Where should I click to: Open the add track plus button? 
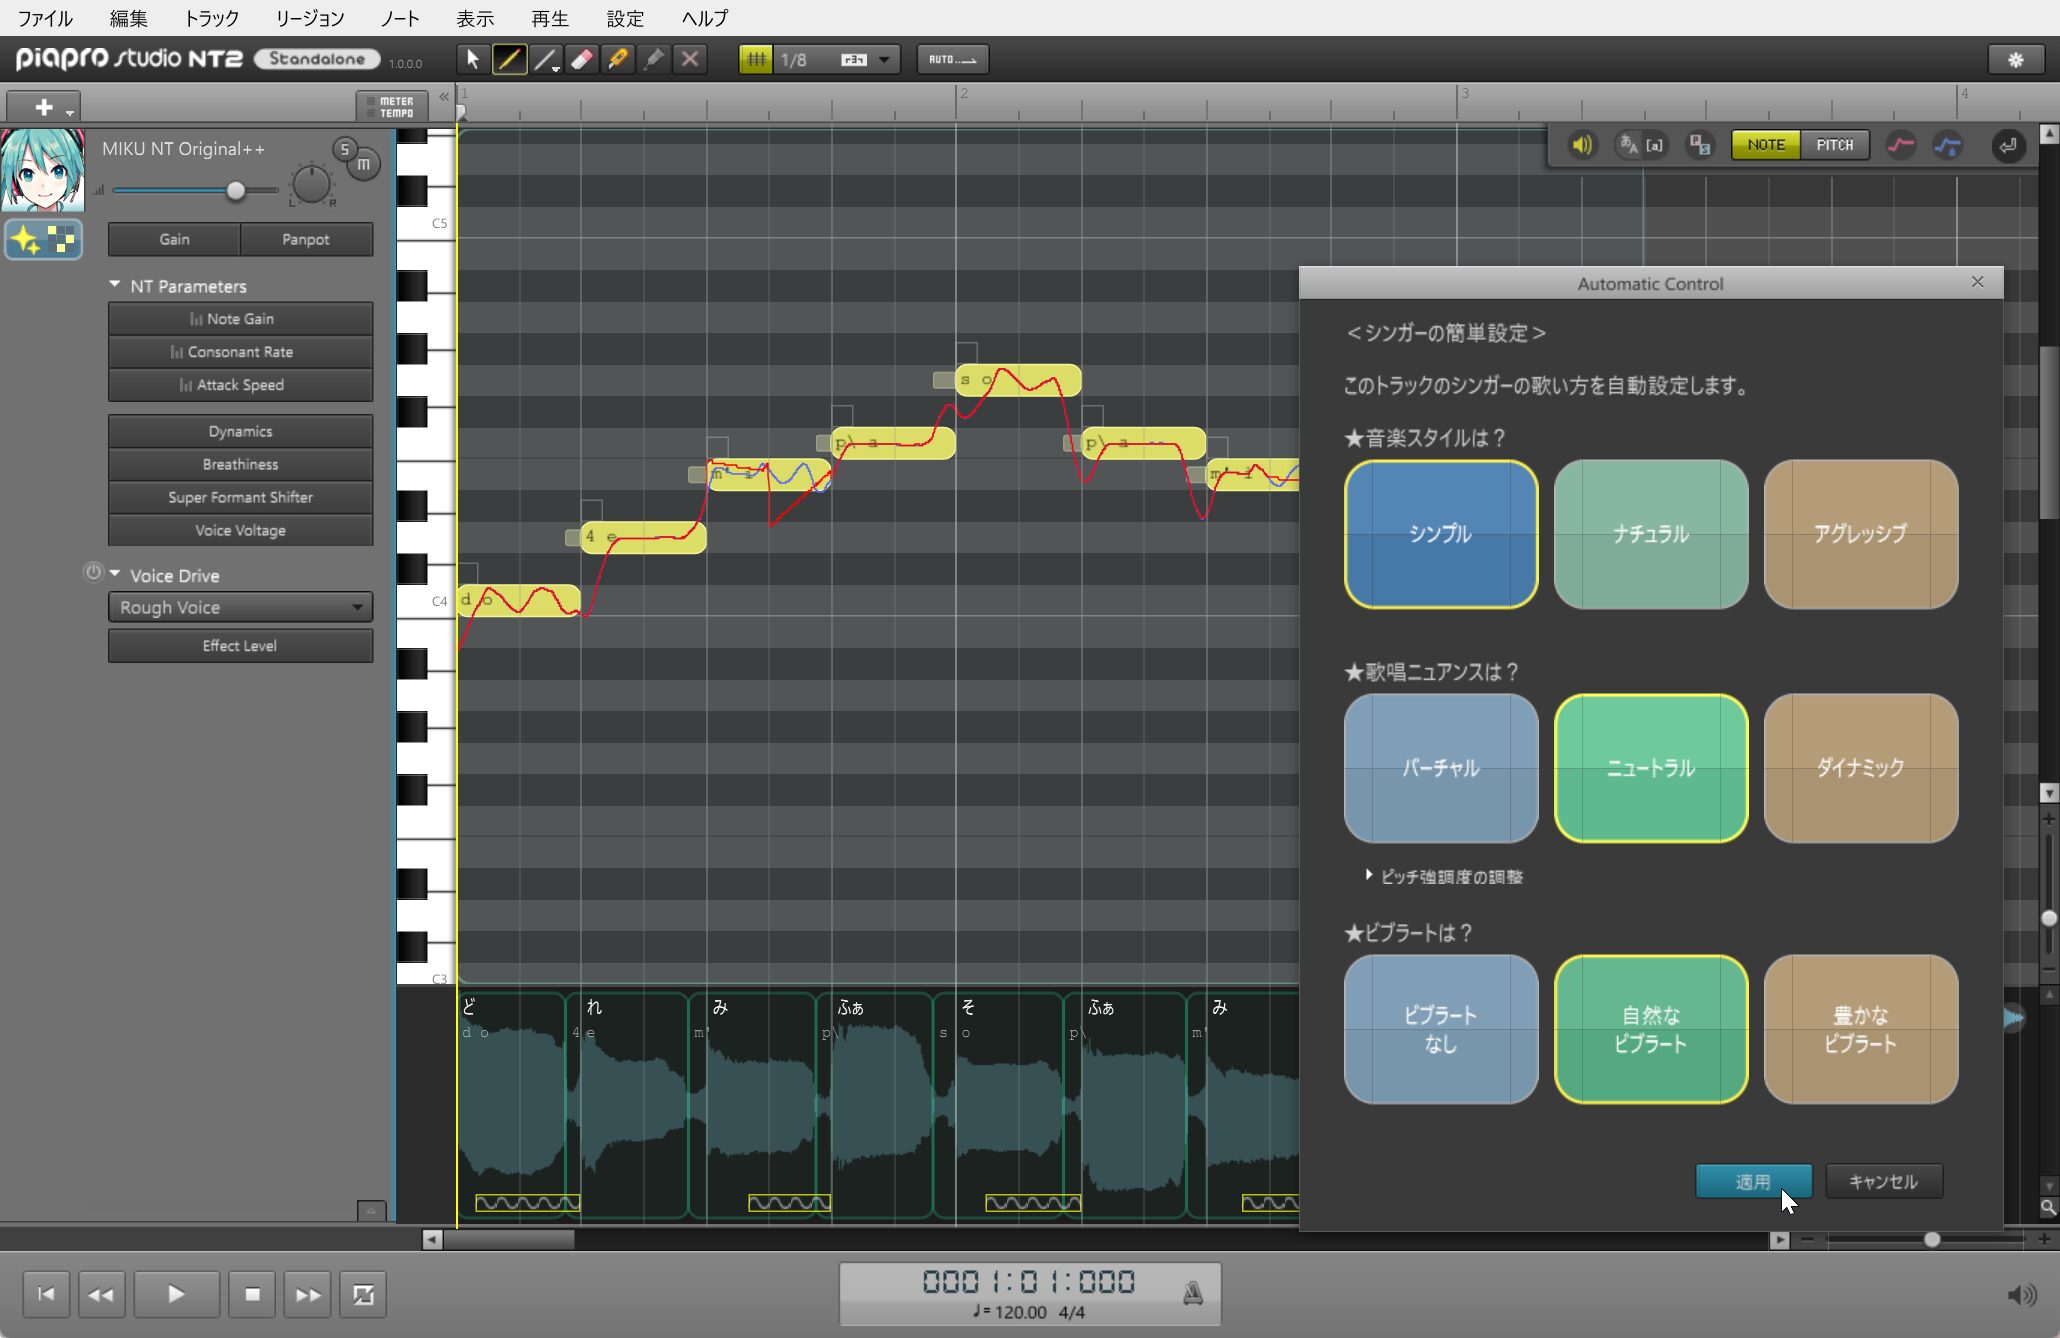43,107
